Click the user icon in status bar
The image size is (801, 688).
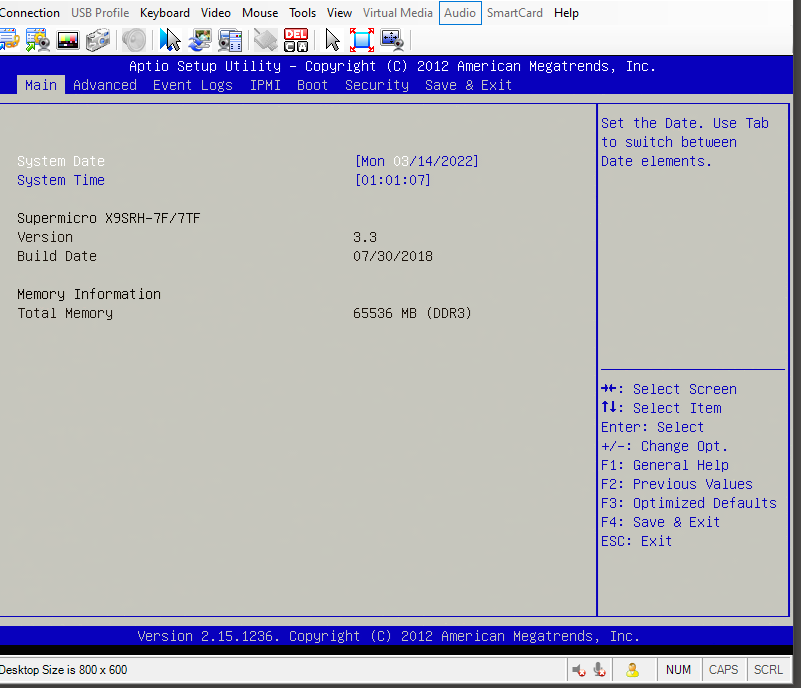[x=632, y=670]
